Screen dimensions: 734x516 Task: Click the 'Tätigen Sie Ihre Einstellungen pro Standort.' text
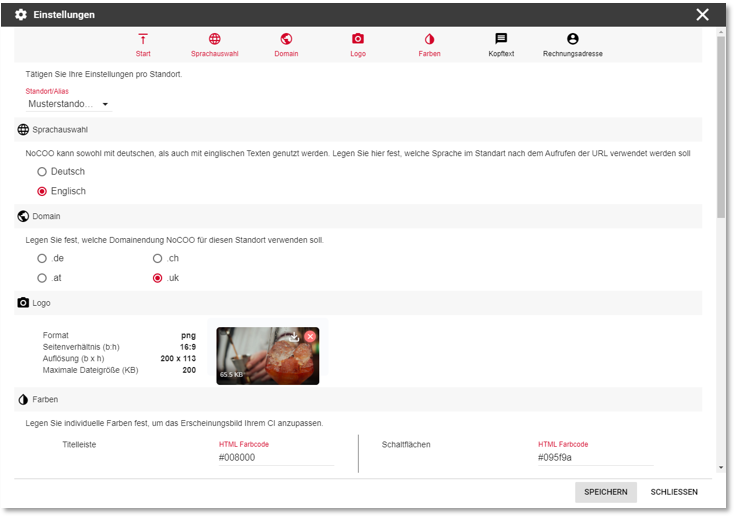103,74
